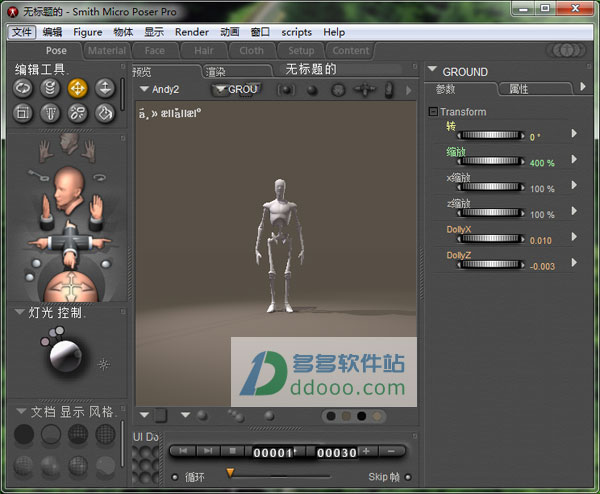600x494 pixels.
Task: Click the Smith Micro logo in room tabs bar
Action: (x=568, y=50)
